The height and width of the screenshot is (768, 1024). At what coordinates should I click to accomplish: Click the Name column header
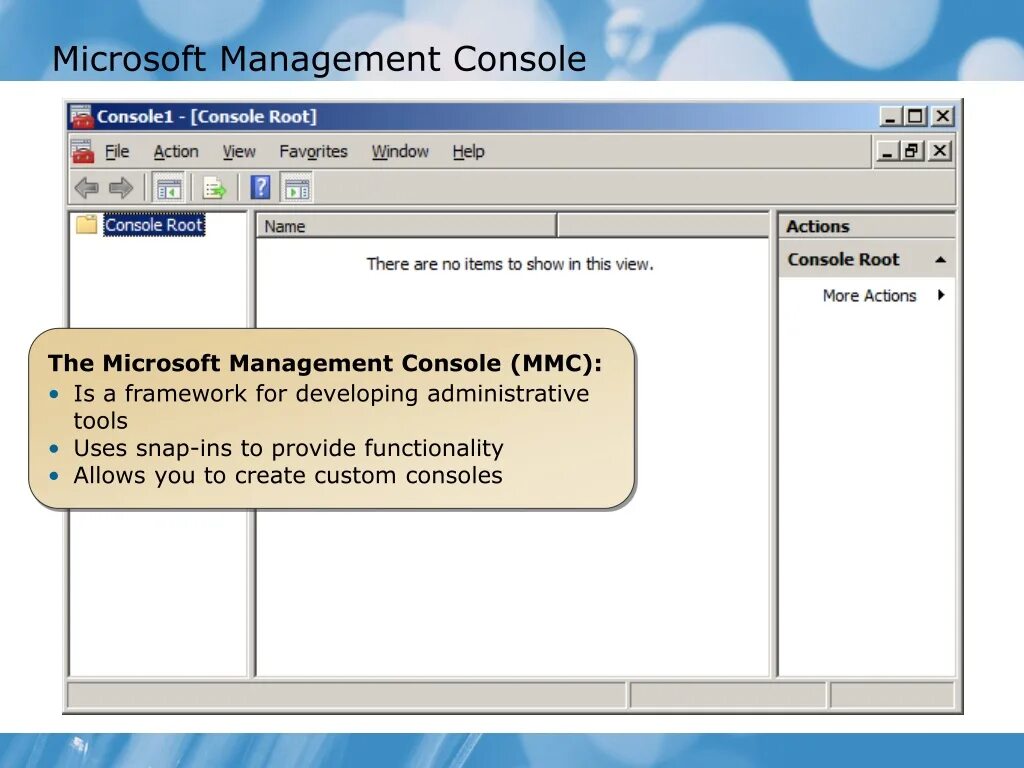pyautogui.click(x=406, y=226)
